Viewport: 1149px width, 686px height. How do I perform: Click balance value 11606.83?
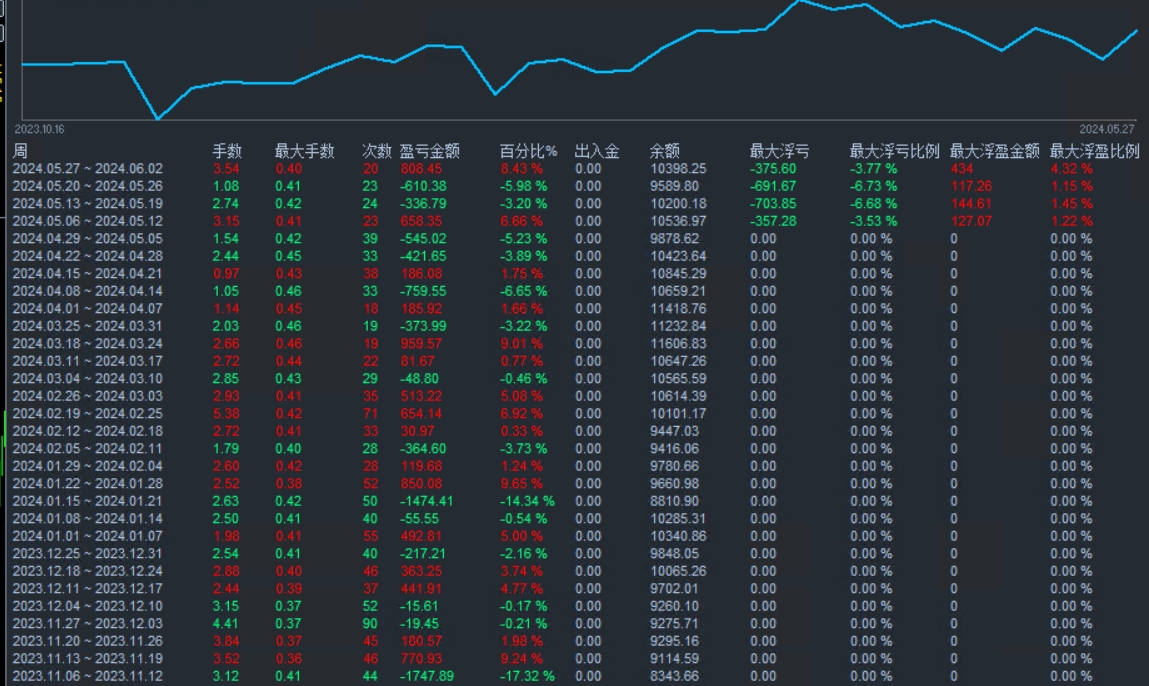pos(679,344)
